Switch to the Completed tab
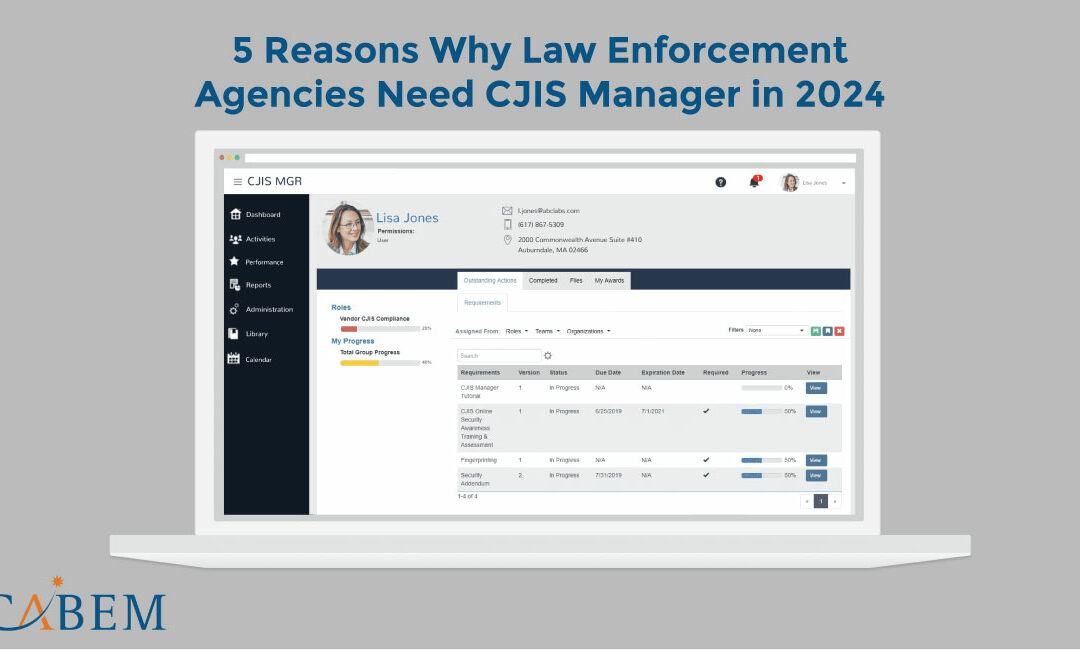Viewport: 1080px width, 650px height. 543,280
